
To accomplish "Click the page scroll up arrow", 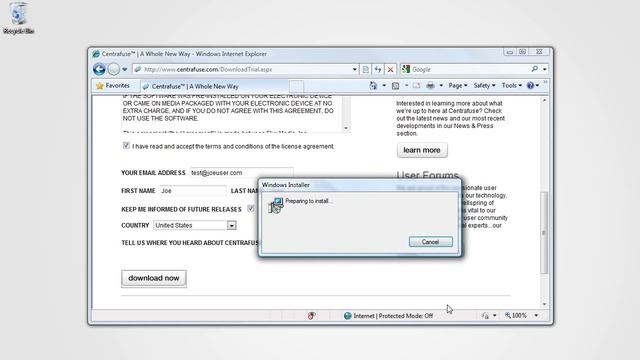I will click(544, 100).
